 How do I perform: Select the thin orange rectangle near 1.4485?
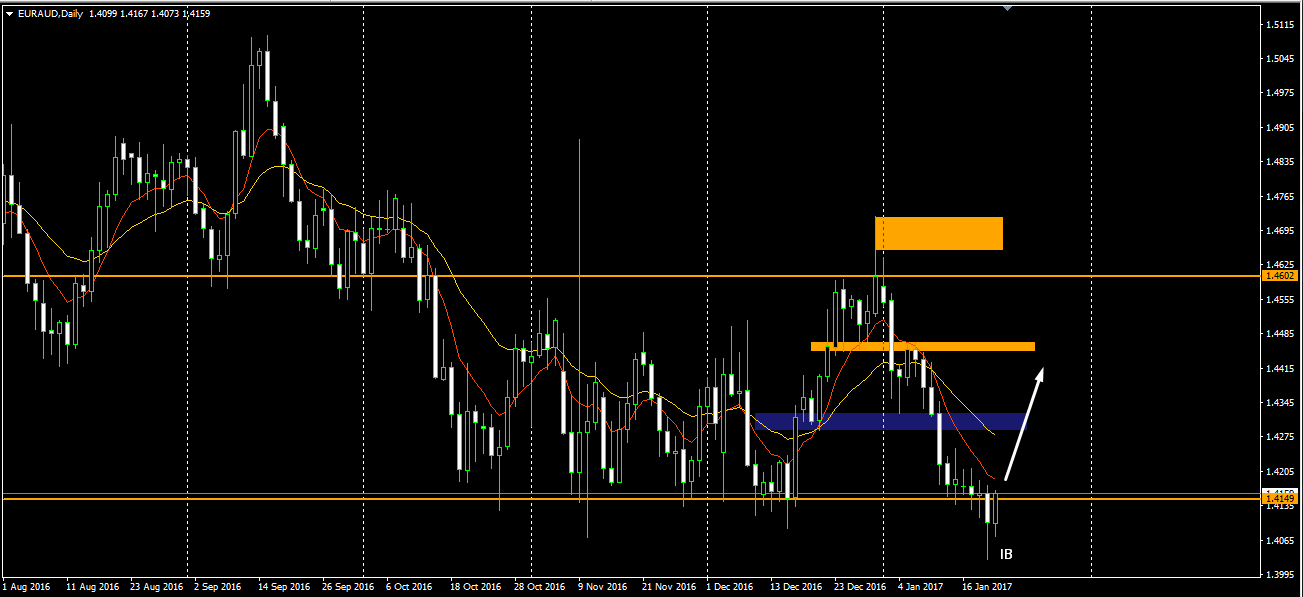pos(922,347)
